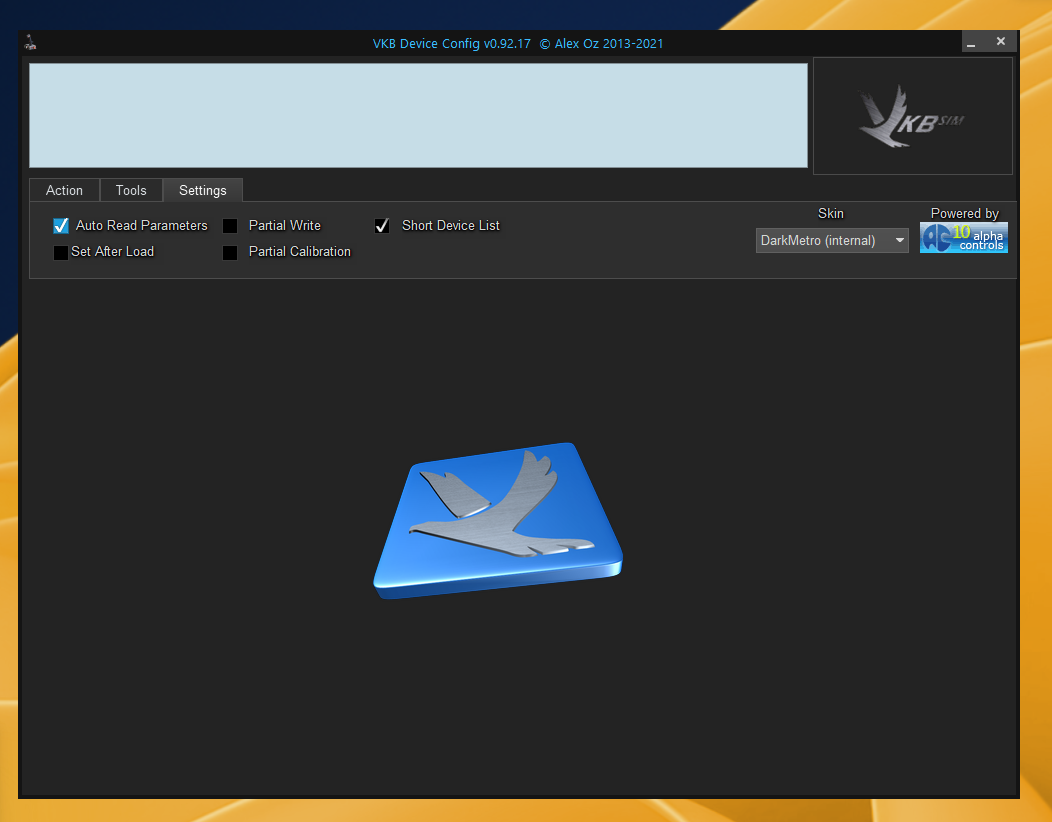Viewport: 1052px width, 822px height.
Task: Disable Short Device List
Action: (x=382, y=225)
